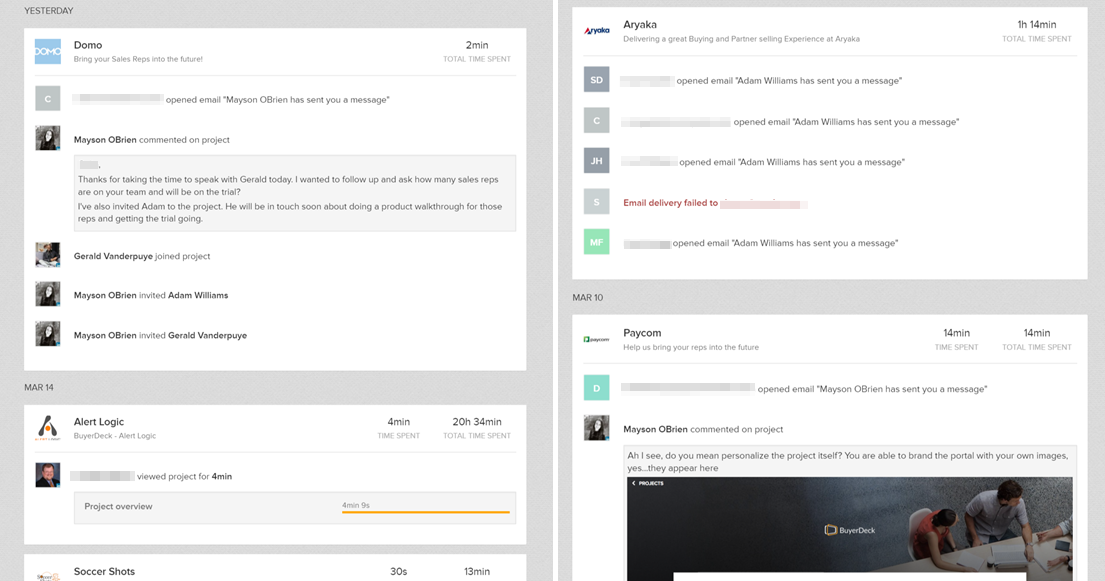Click the 'YESTERDAY' date heading
The image size is (1105, 581).
tap(49, 11)
